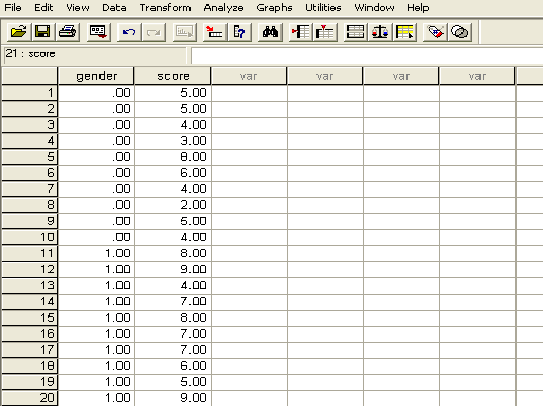Click score cell with value 2.00
The height and width of the screenshot is (406, 543).
173,205
